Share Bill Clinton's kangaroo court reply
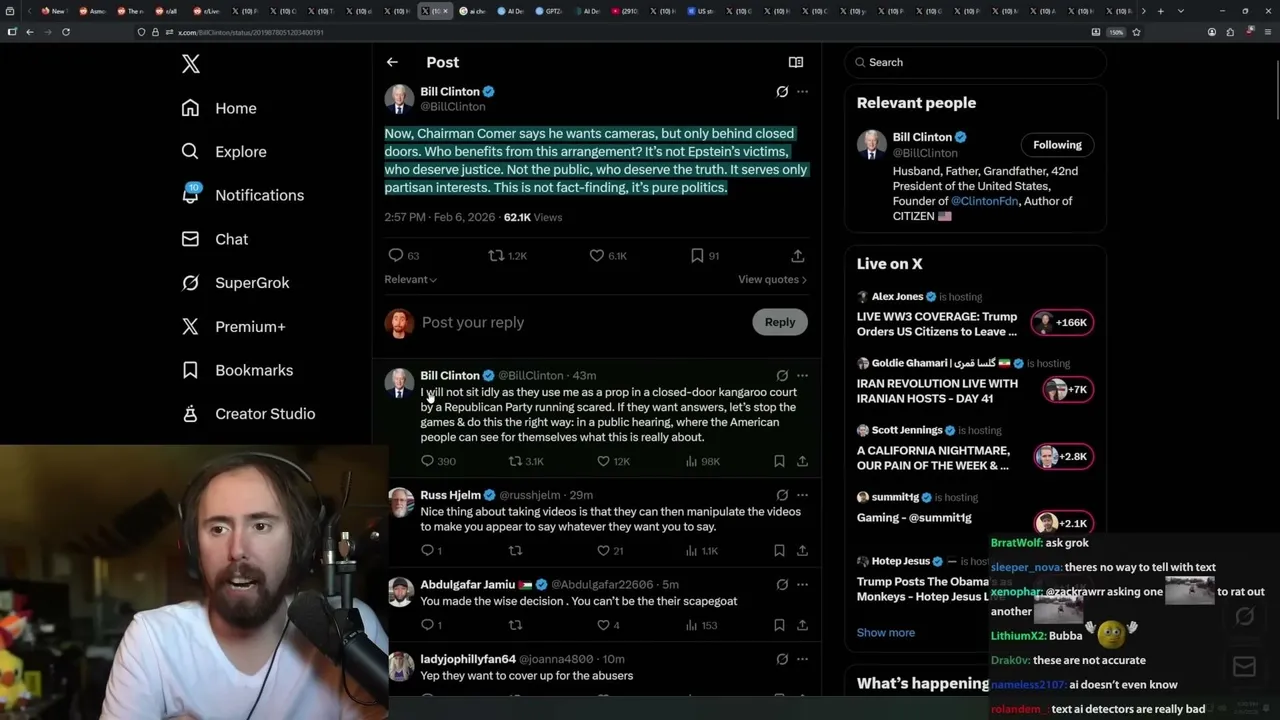Viewport: 1280px width, 720px height. point(802,461)
